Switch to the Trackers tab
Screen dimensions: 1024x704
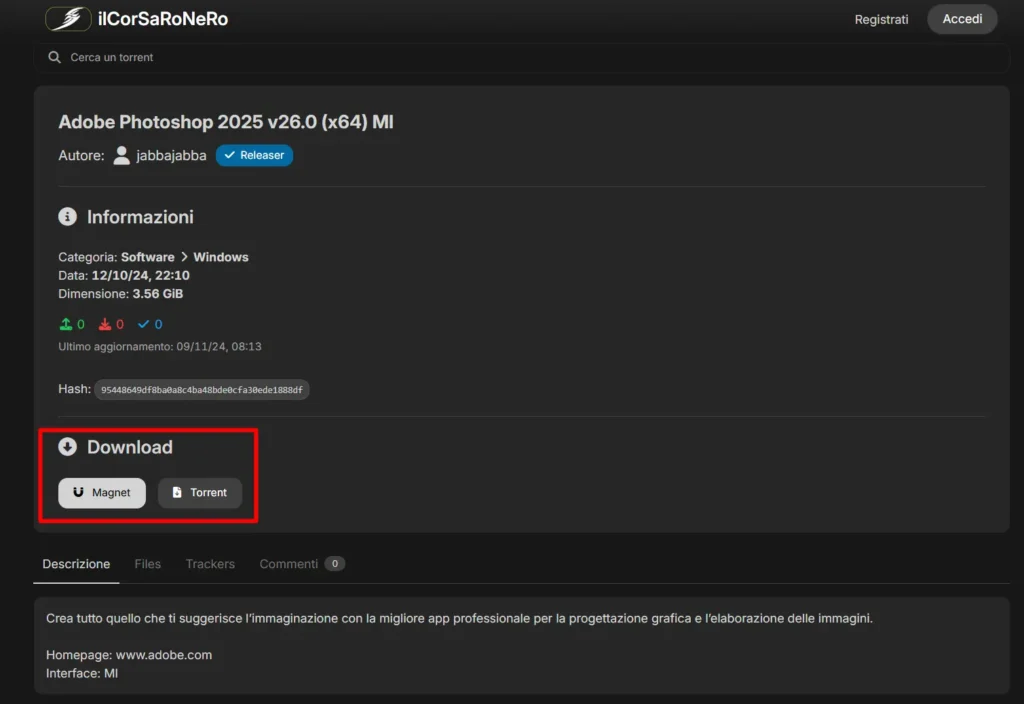tap(210, 564)
